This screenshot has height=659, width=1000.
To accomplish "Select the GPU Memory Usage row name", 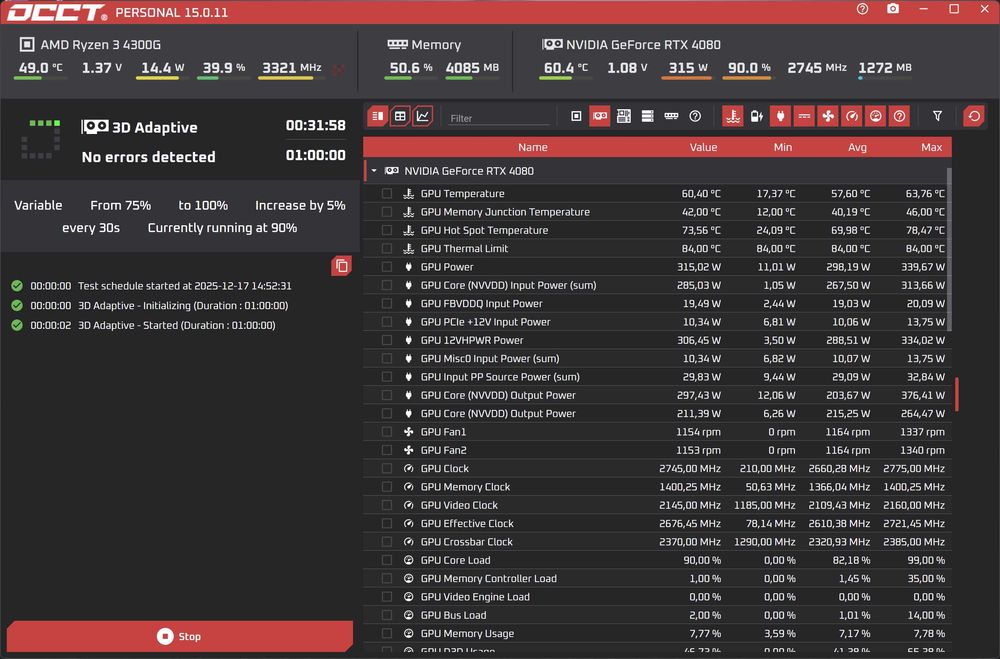I will point(467,633).
